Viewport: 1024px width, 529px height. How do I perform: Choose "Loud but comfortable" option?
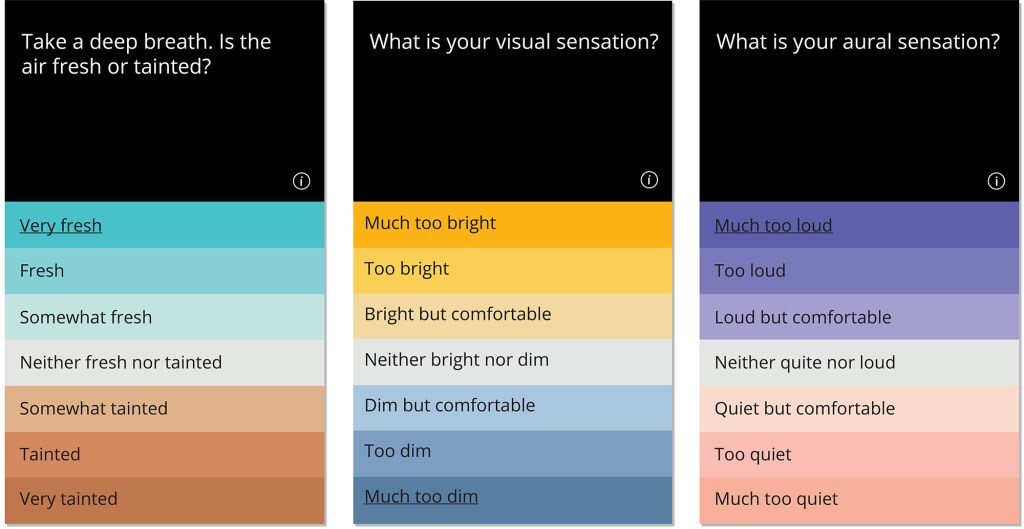(803, 317)
